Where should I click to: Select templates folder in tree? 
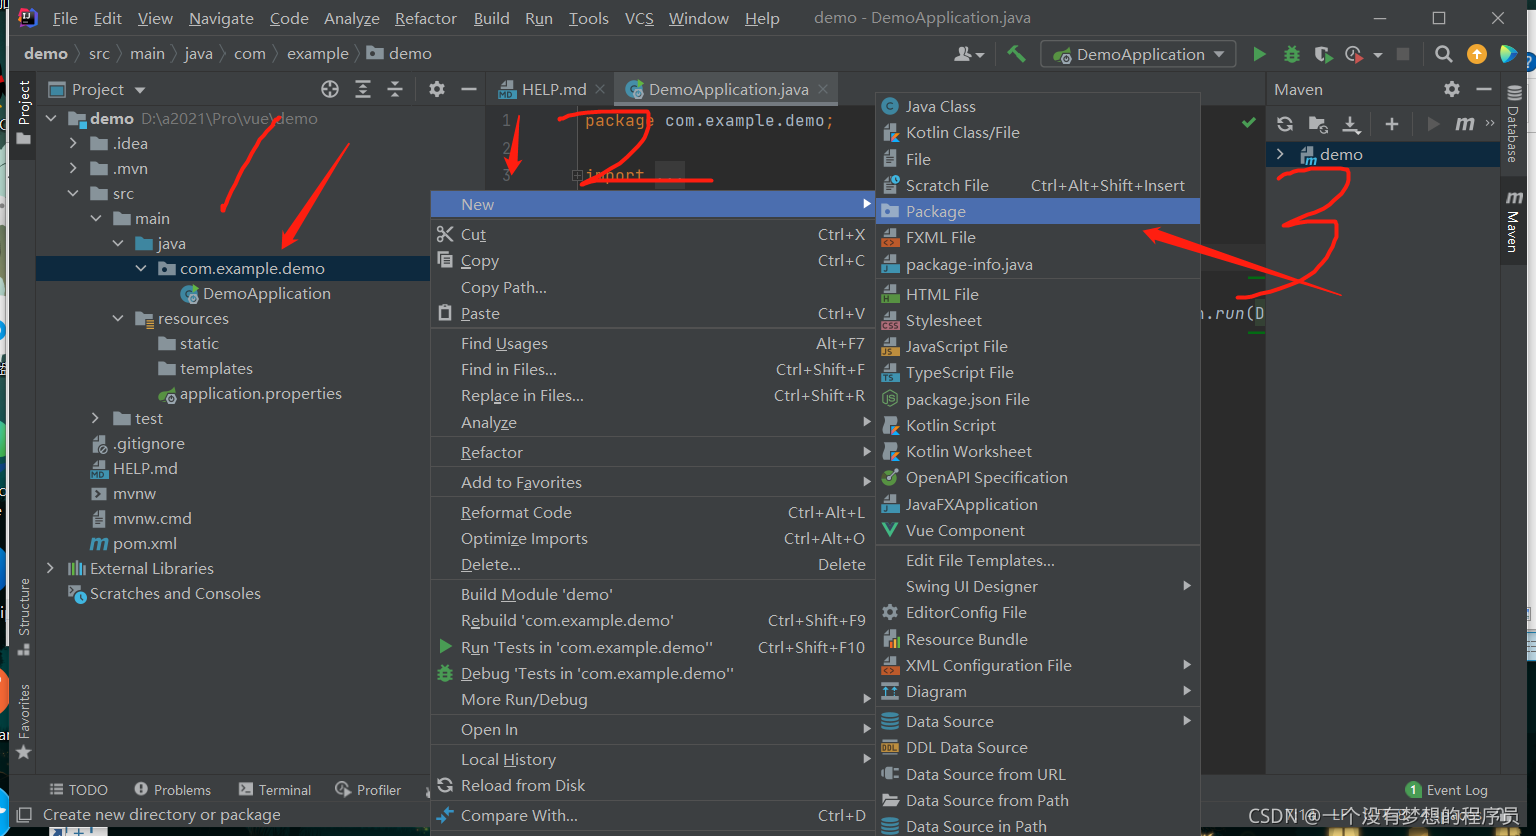point(206,368)
